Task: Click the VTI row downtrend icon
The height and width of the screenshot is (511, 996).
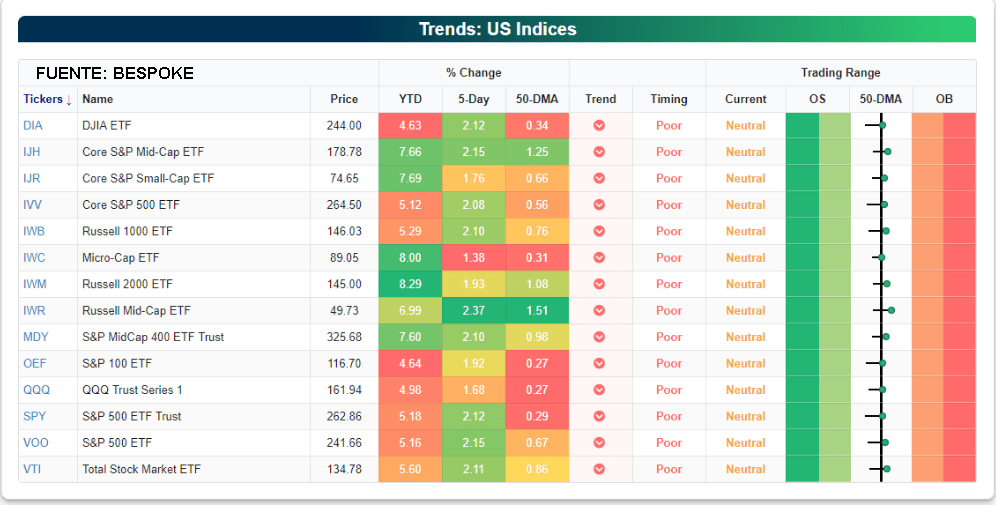Action: [x=600, y=469]
